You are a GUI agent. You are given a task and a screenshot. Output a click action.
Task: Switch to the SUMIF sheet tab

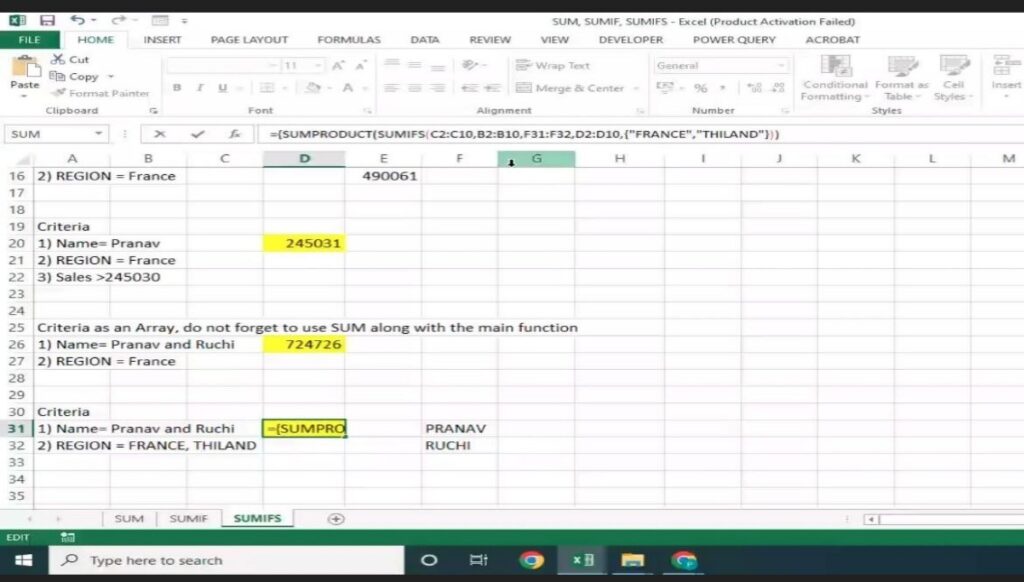pos(188,519)
